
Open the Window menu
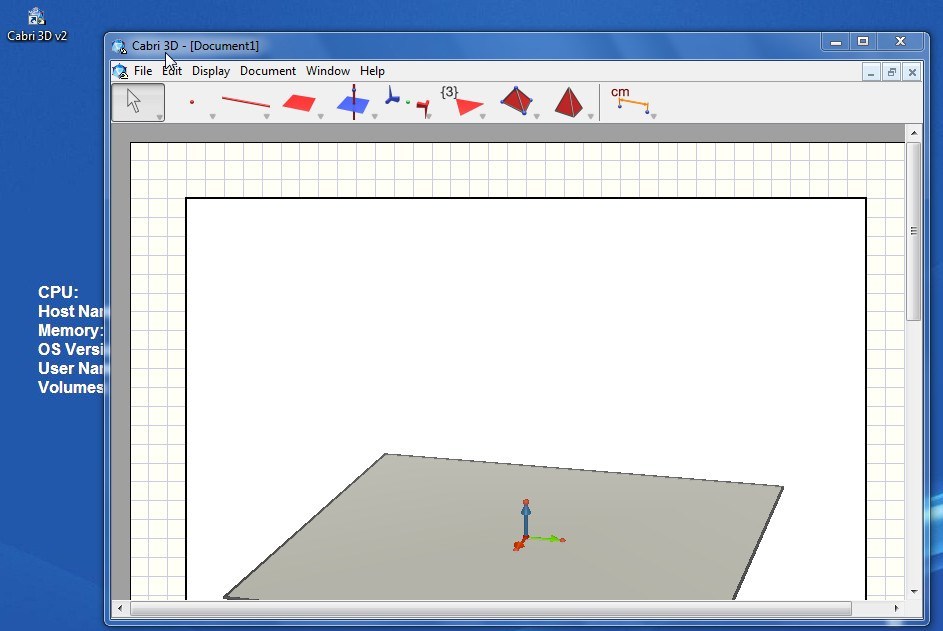click(x=327, y=71)
